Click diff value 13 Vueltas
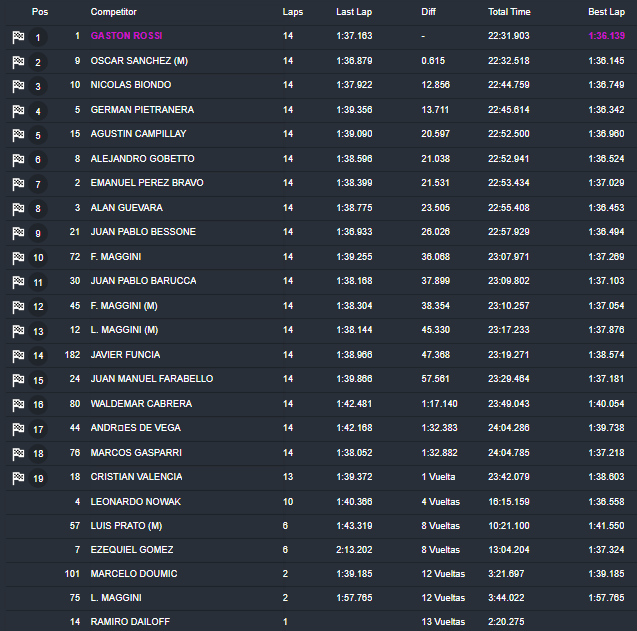Viewport: 637px width, 631px height. click(443, 622)
